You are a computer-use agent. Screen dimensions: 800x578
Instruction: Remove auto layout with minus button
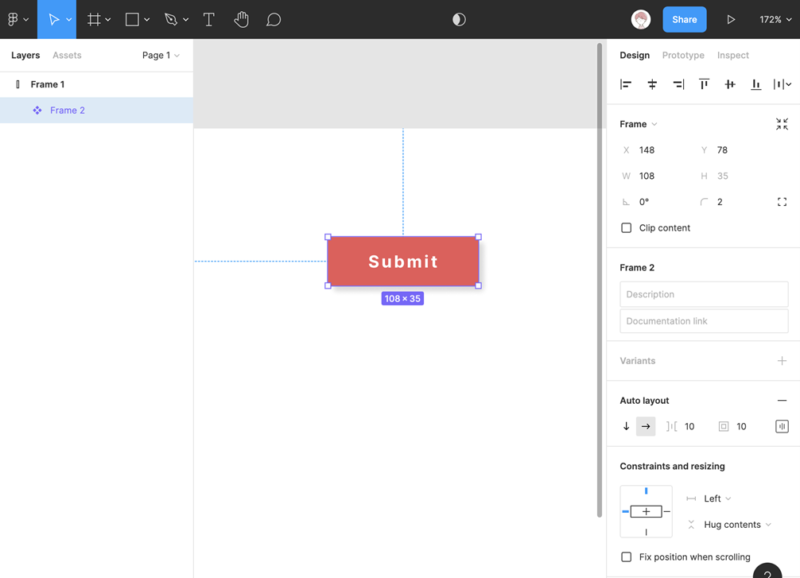tap(782, 400)
